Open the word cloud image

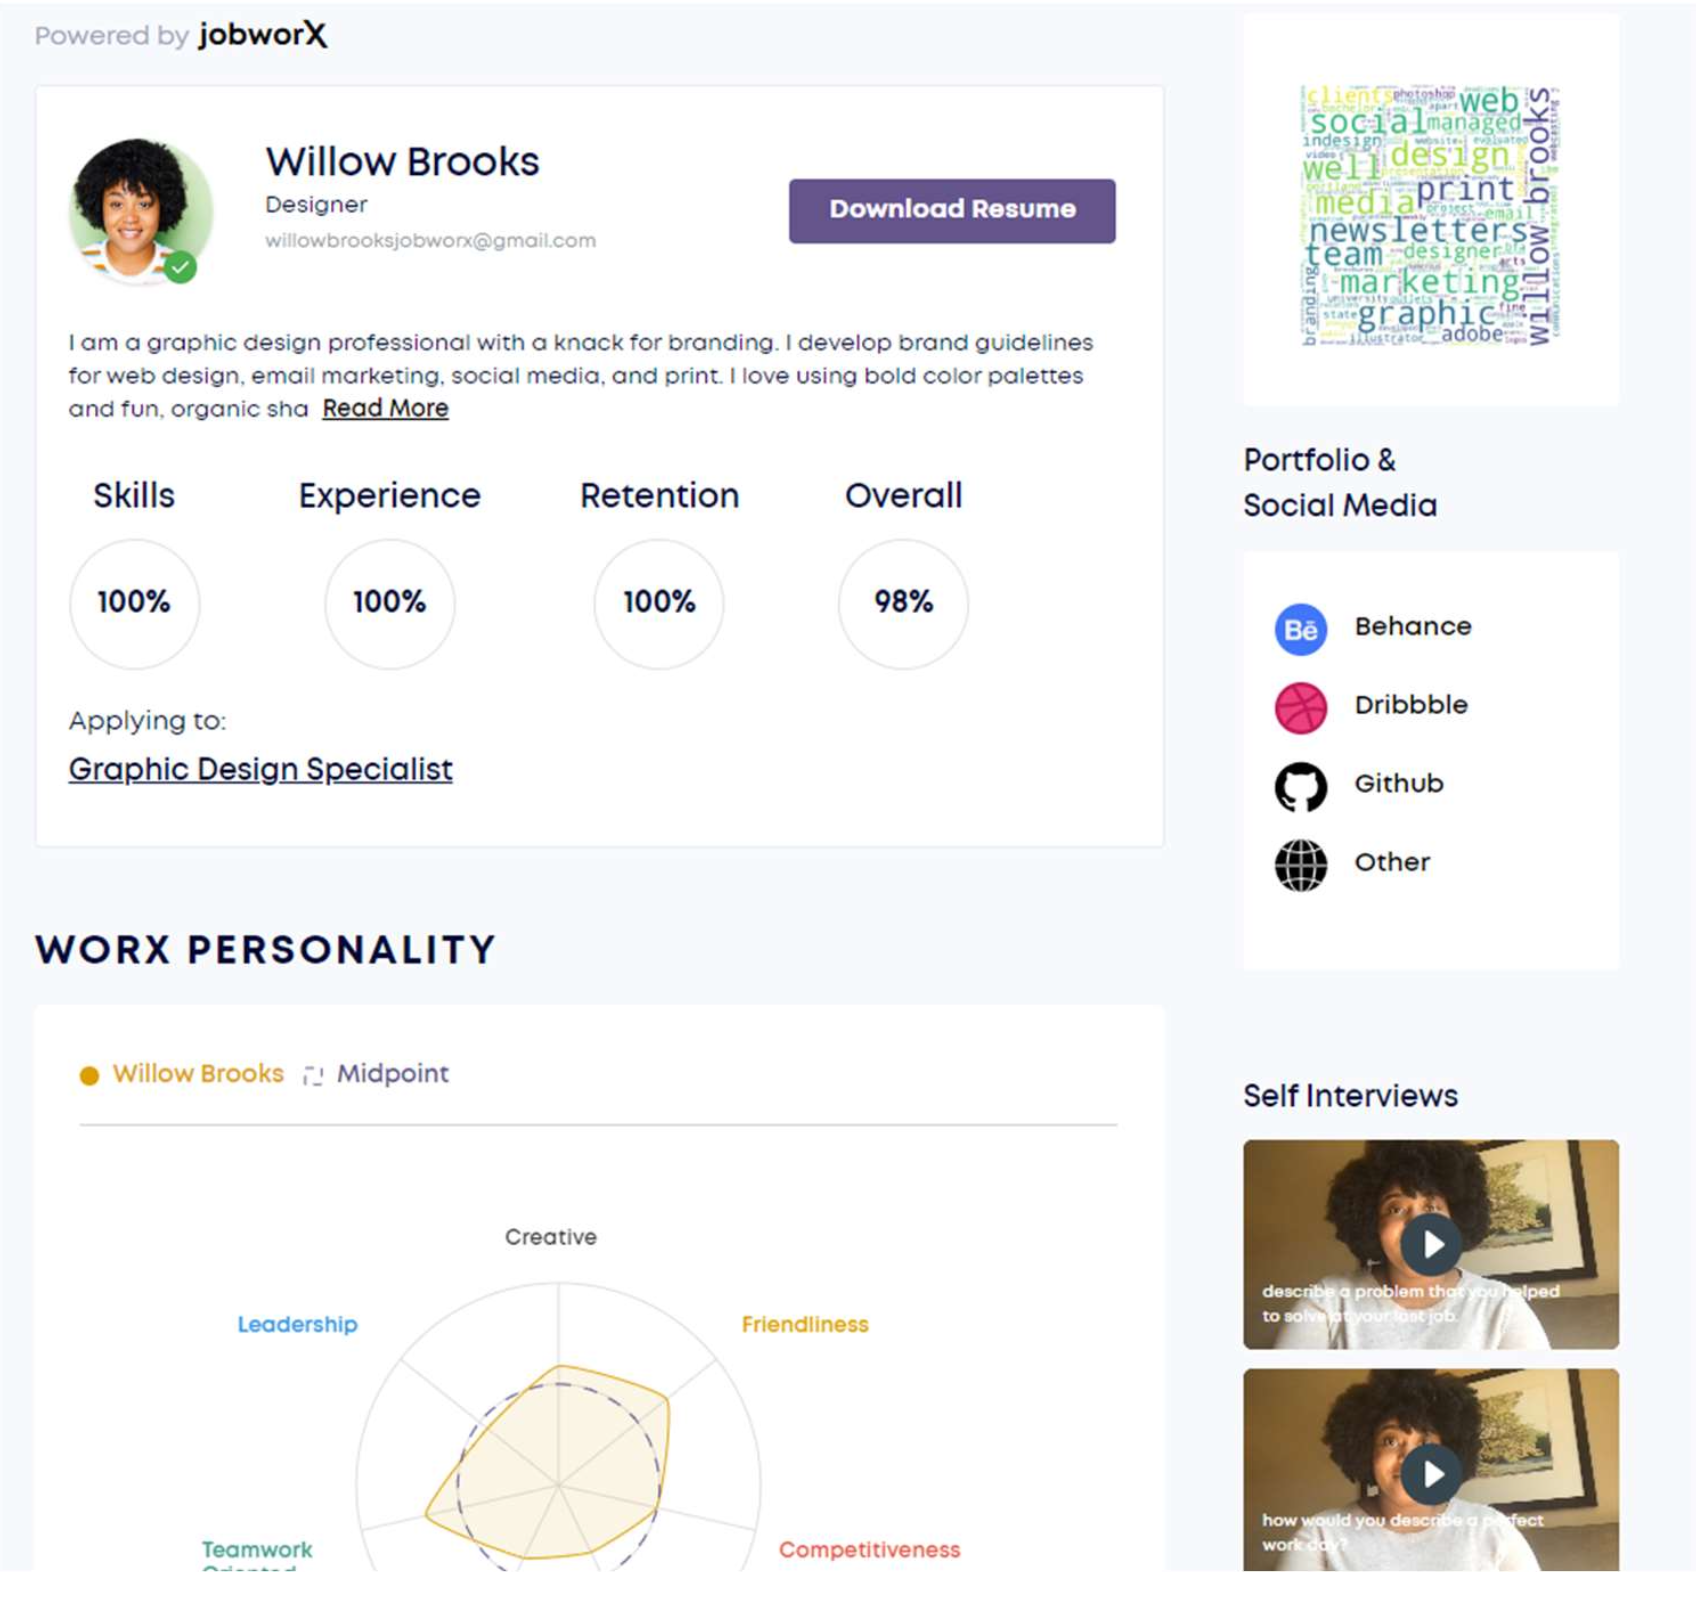tap(1430, 215)
